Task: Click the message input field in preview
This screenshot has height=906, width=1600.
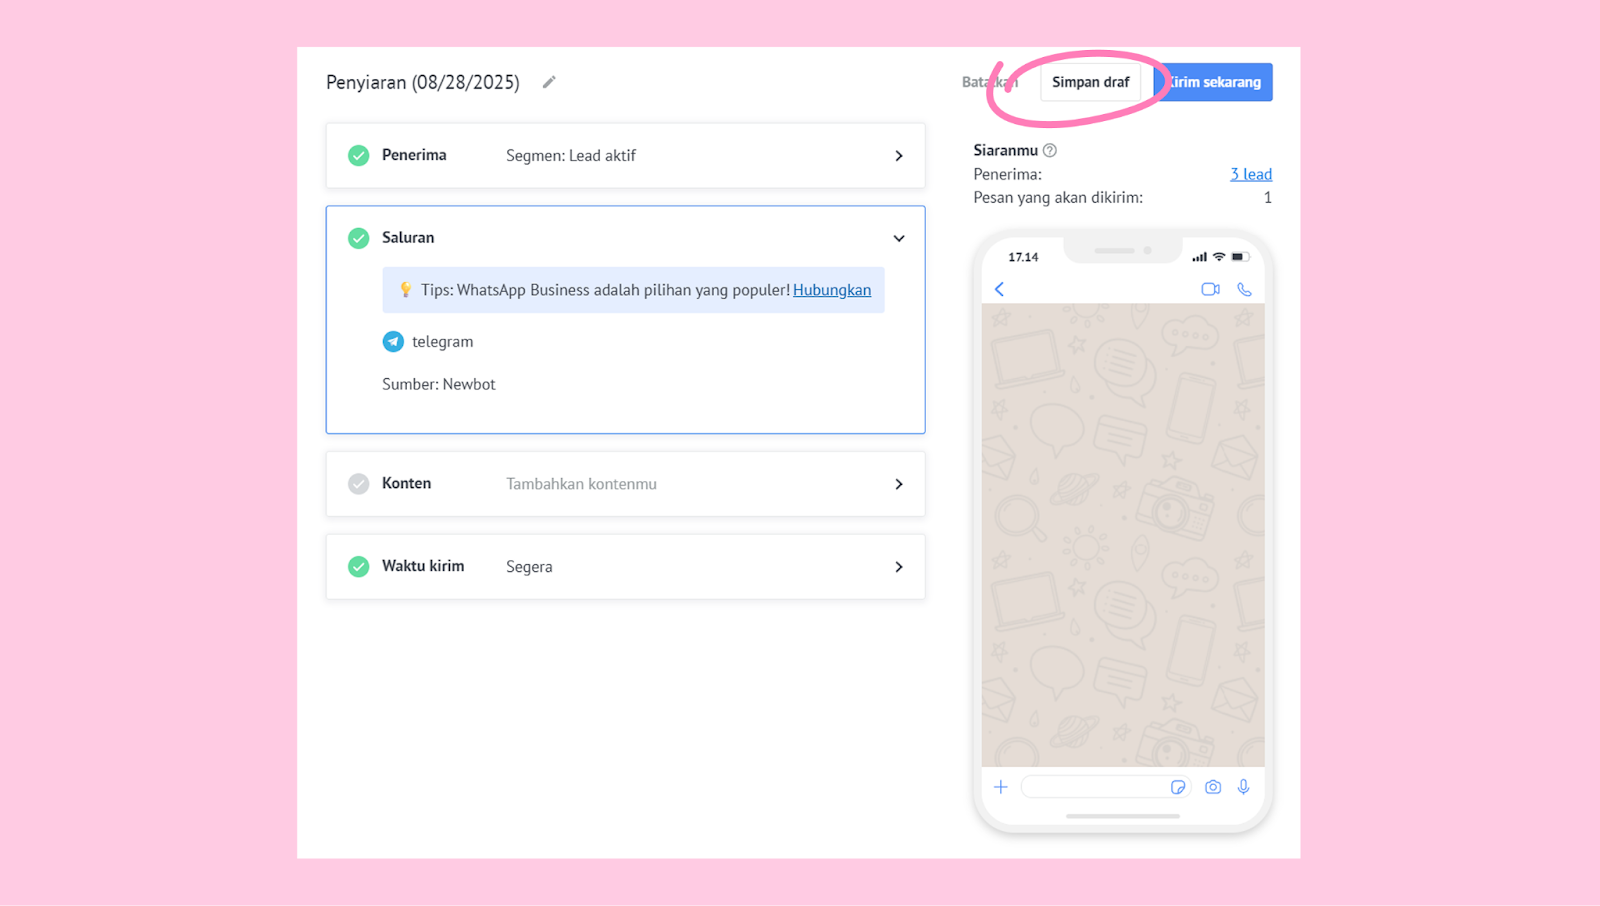Action: (x=1095, y=787)
